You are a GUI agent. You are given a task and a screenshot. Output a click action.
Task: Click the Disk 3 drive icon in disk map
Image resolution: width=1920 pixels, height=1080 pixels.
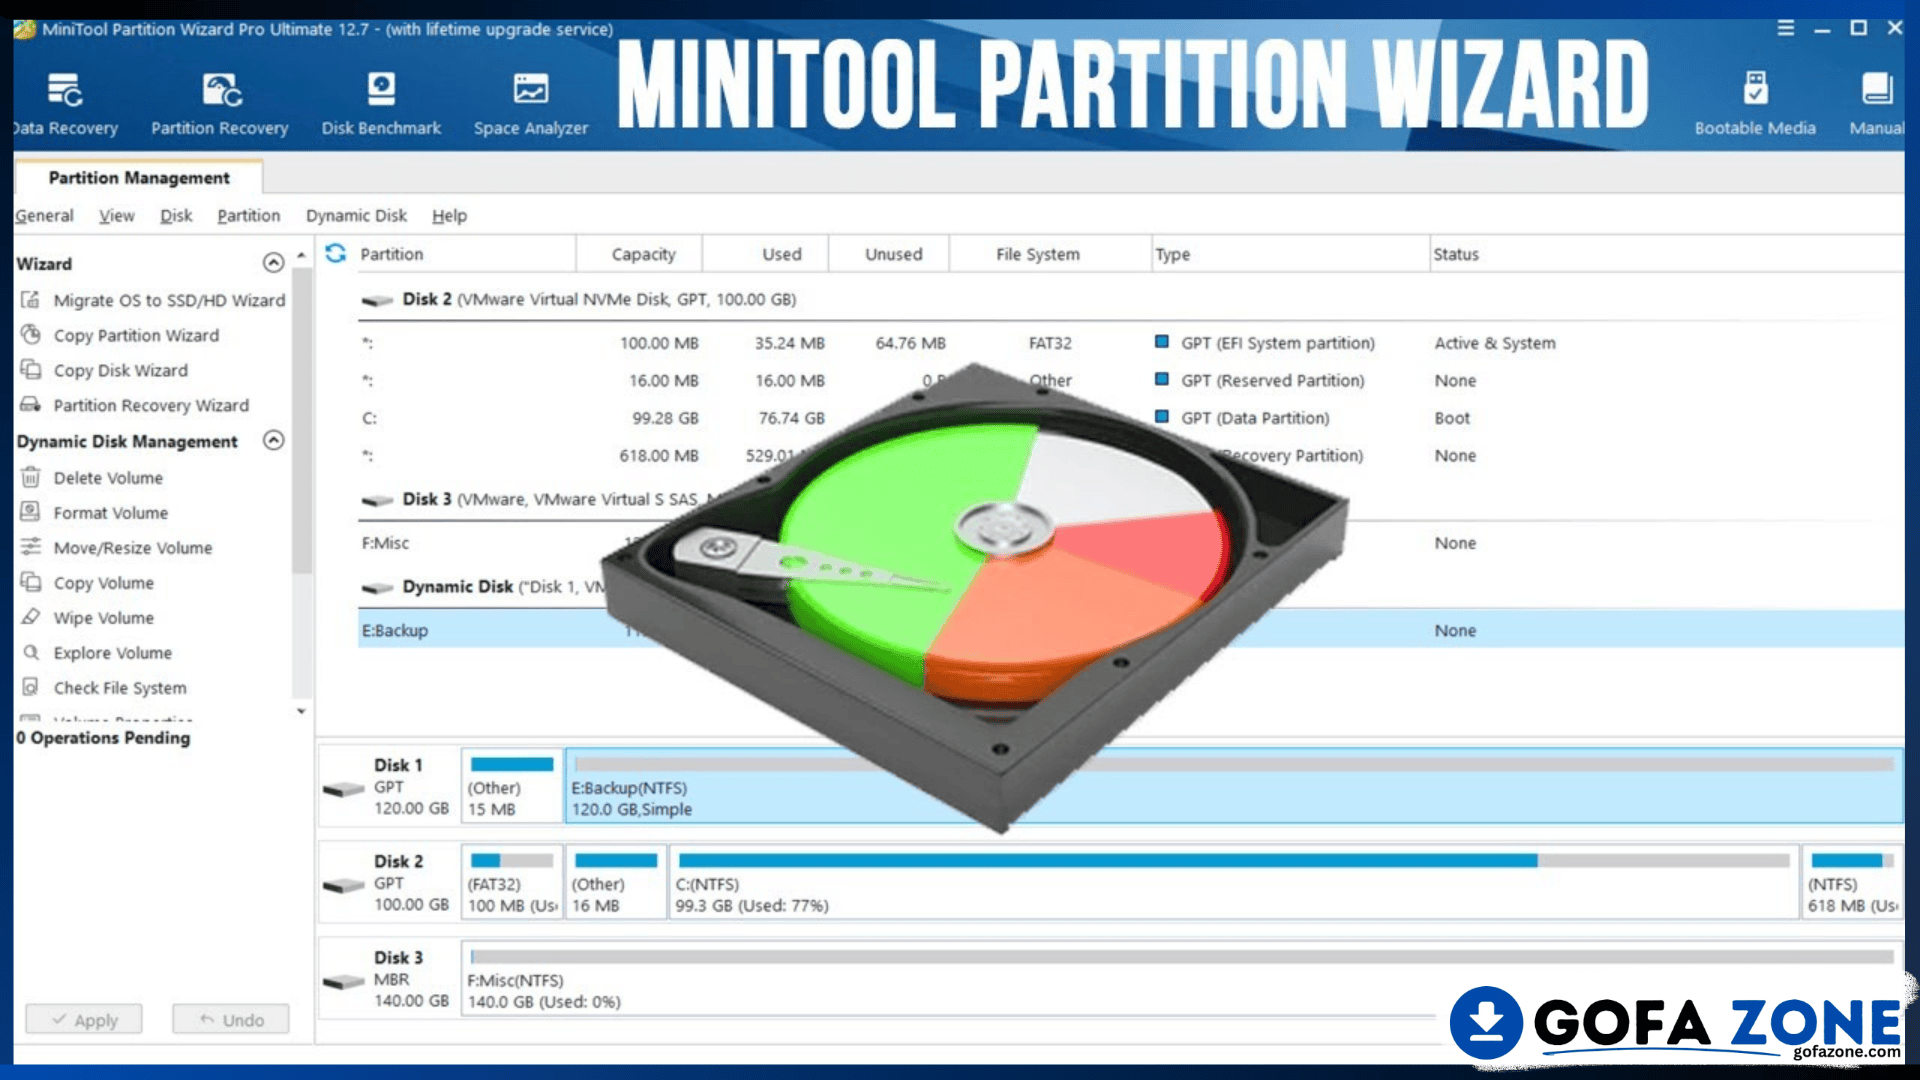[344, 982]
